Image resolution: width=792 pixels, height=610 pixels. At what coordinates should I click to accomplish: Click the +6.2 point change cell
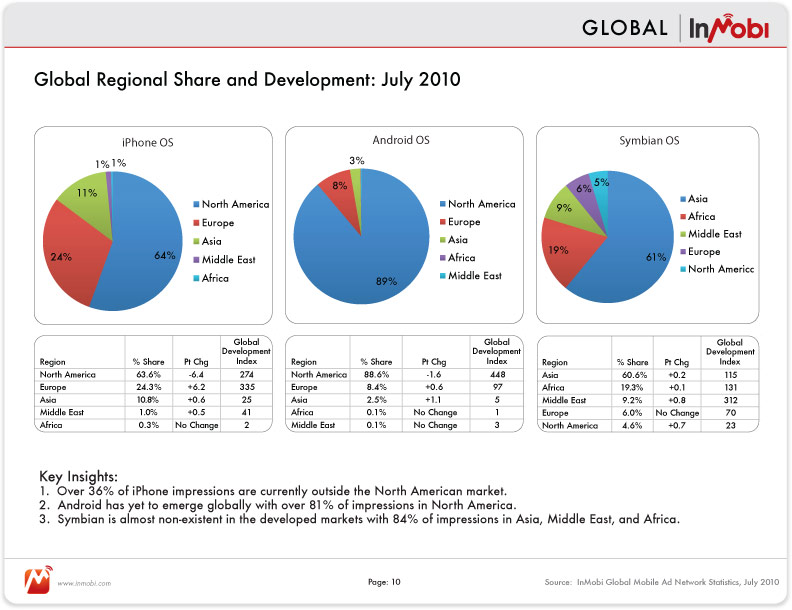click(x=196, y=387)
